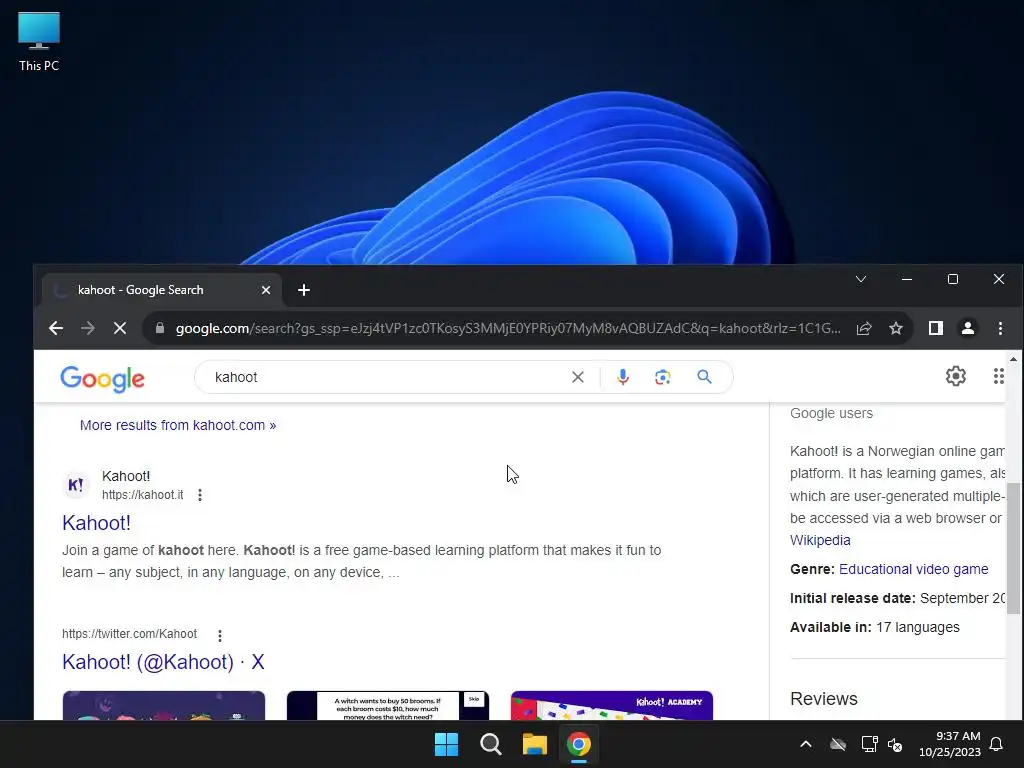
Task: Open the notifications bell
Action: tap(997, 744)
